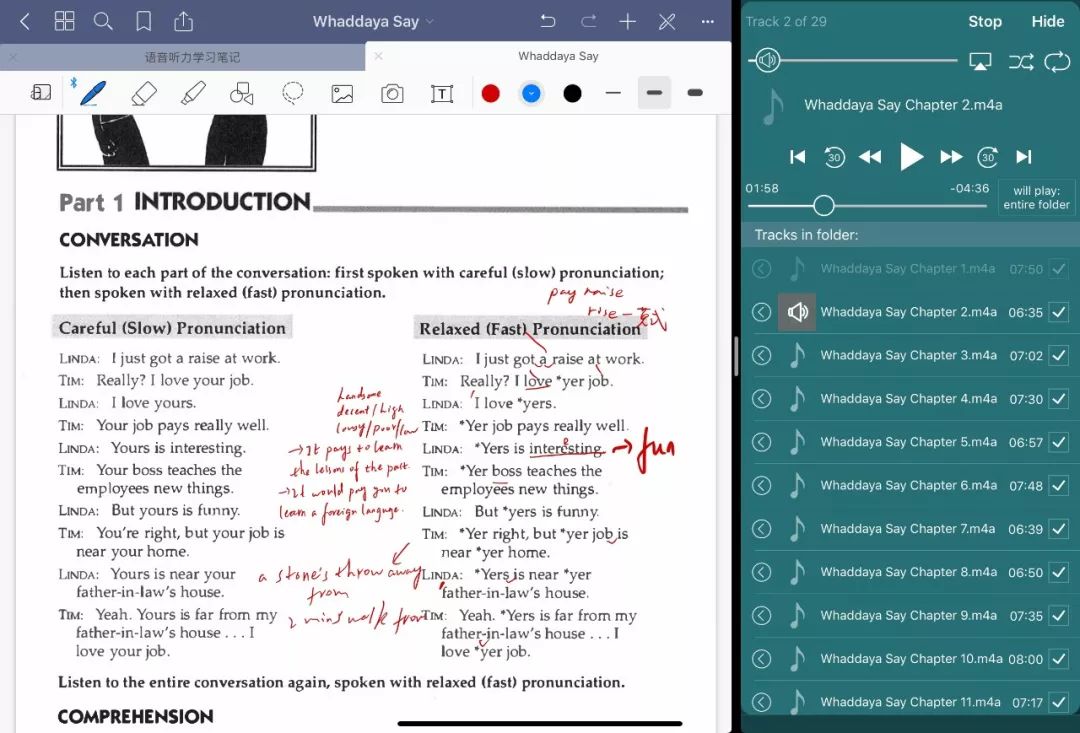Play the Whaddaya Say Chapter 5 track
Viewport: 1080px width, 733px height.
point(908,442)
